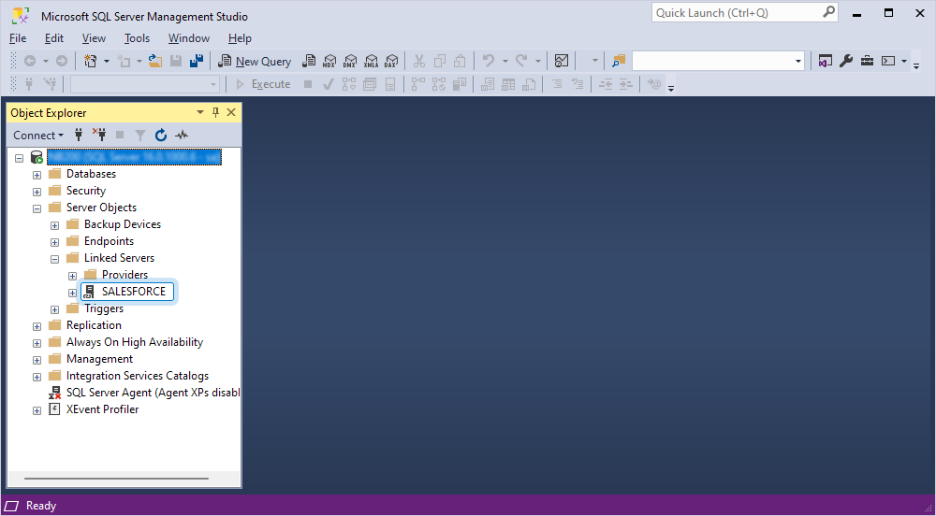Click the Database Engine Query icon
This screenshot has height=516, width=936.
tap(309, 61)
